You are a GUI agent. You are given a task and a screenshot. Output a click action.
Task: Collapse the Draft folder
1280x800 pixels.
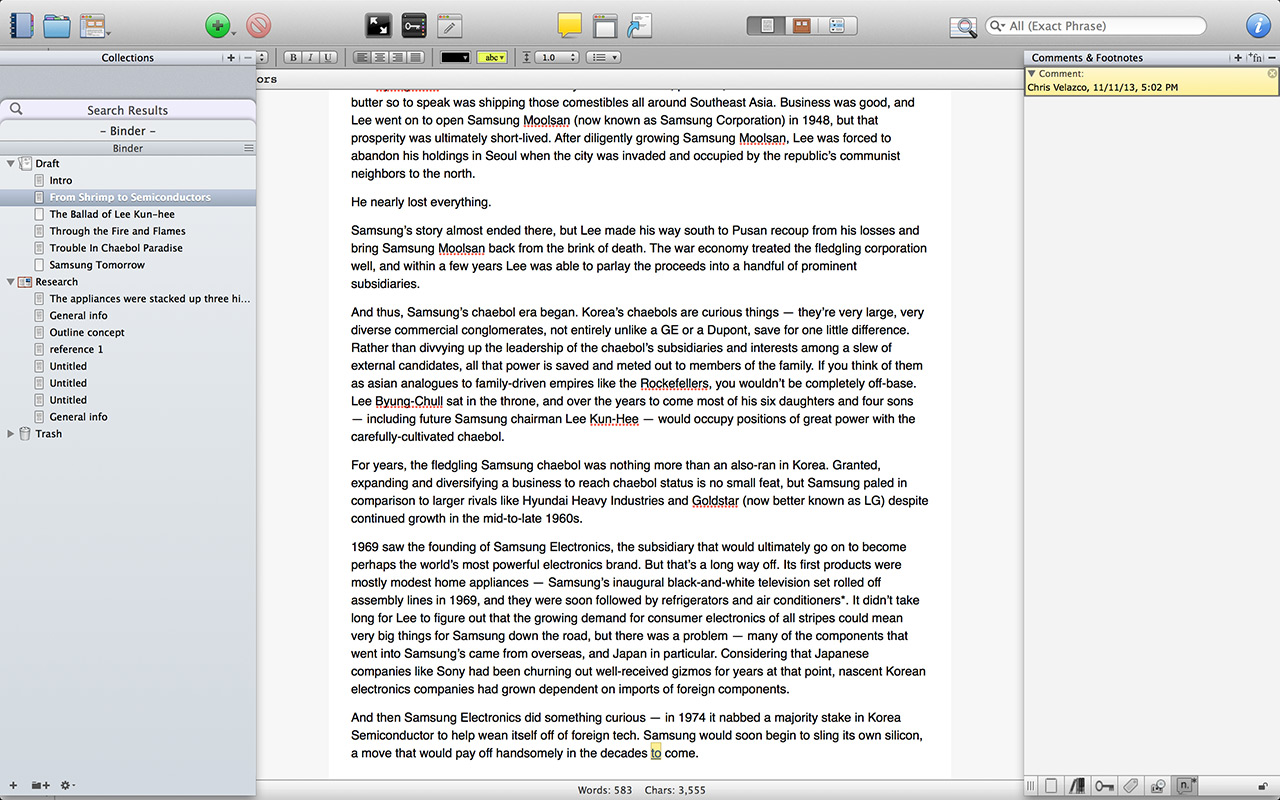[x=11, y=163]
